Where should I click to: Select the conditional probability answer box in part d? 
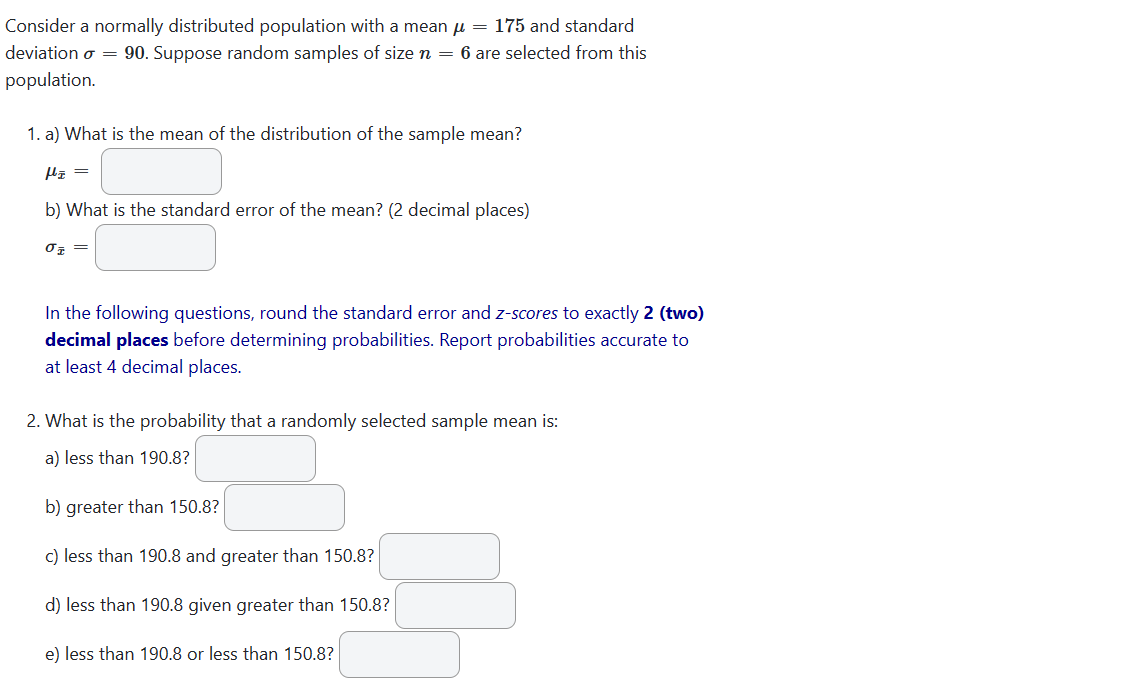[455, 605]
